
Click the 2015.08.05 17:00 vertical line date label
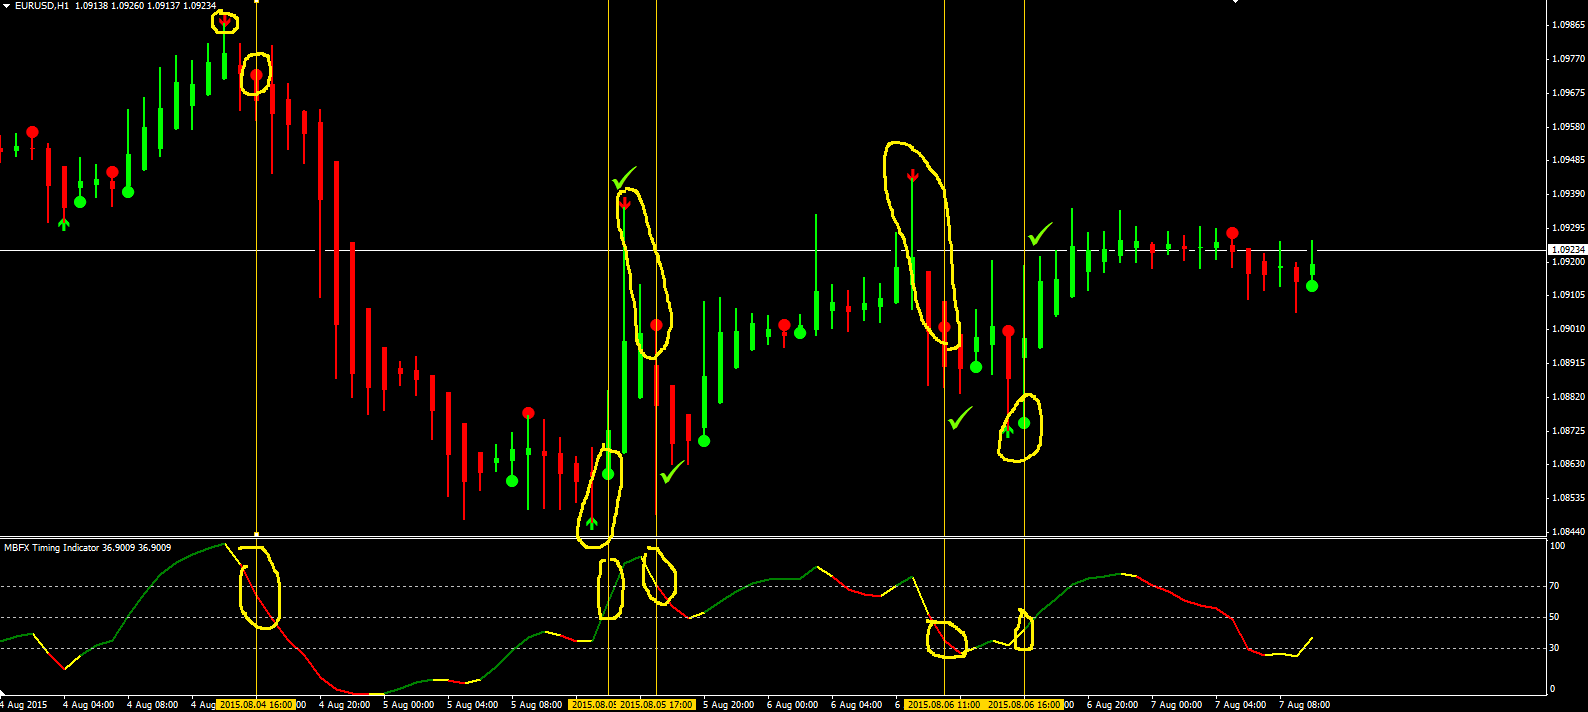[656, 705]
